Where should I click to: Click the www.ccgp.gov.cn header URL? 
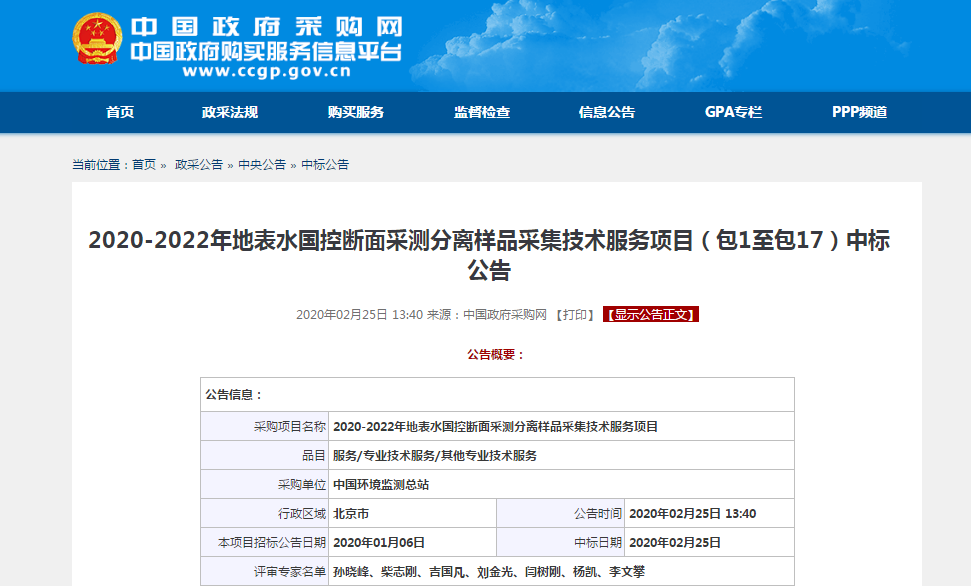(266, 71)
